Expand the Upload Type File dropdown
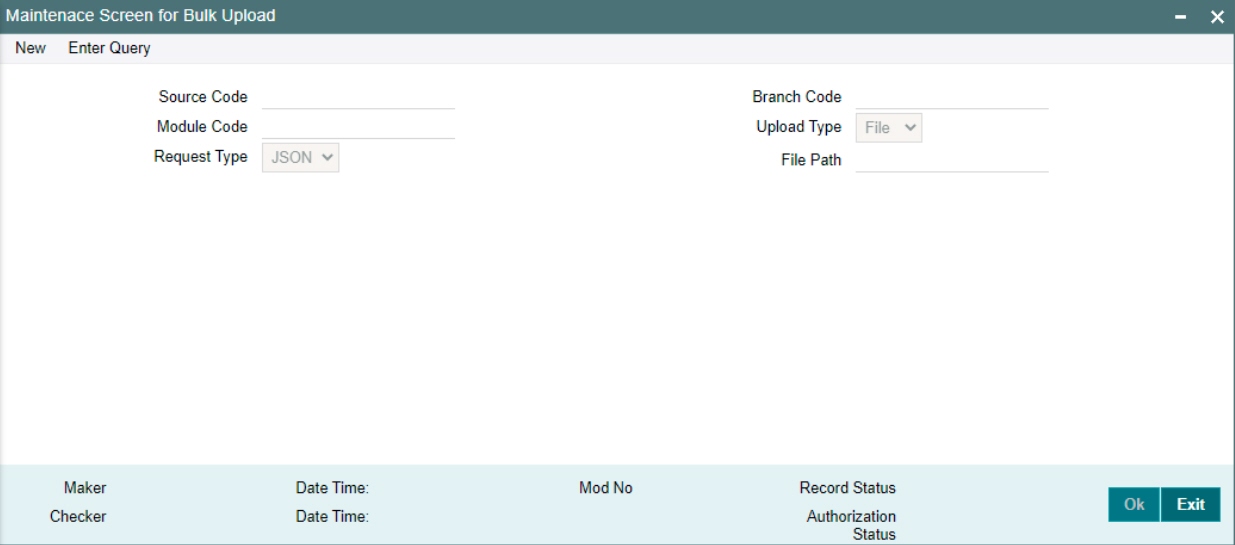The height and width of the screenshot is (545, 1235). coord(889,127)
